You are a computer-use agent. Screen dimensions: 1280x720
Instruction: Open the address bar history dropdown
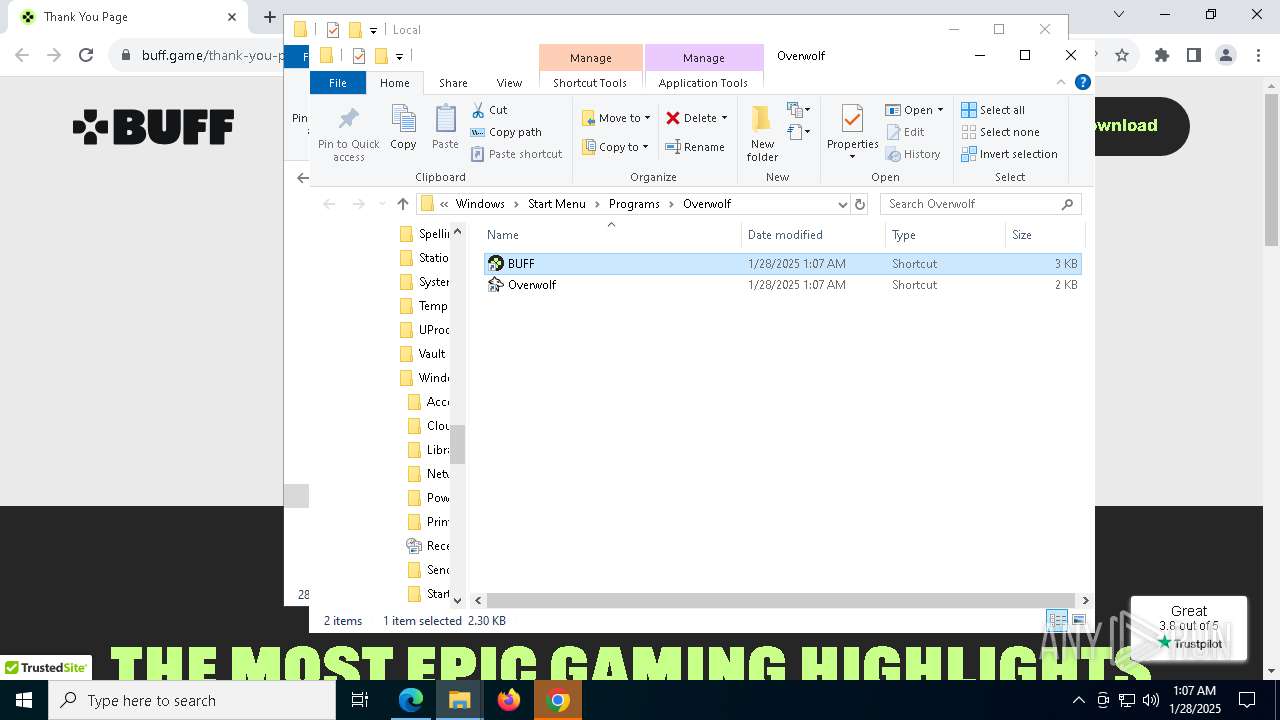pyautogui.click(x=842, y=204)
